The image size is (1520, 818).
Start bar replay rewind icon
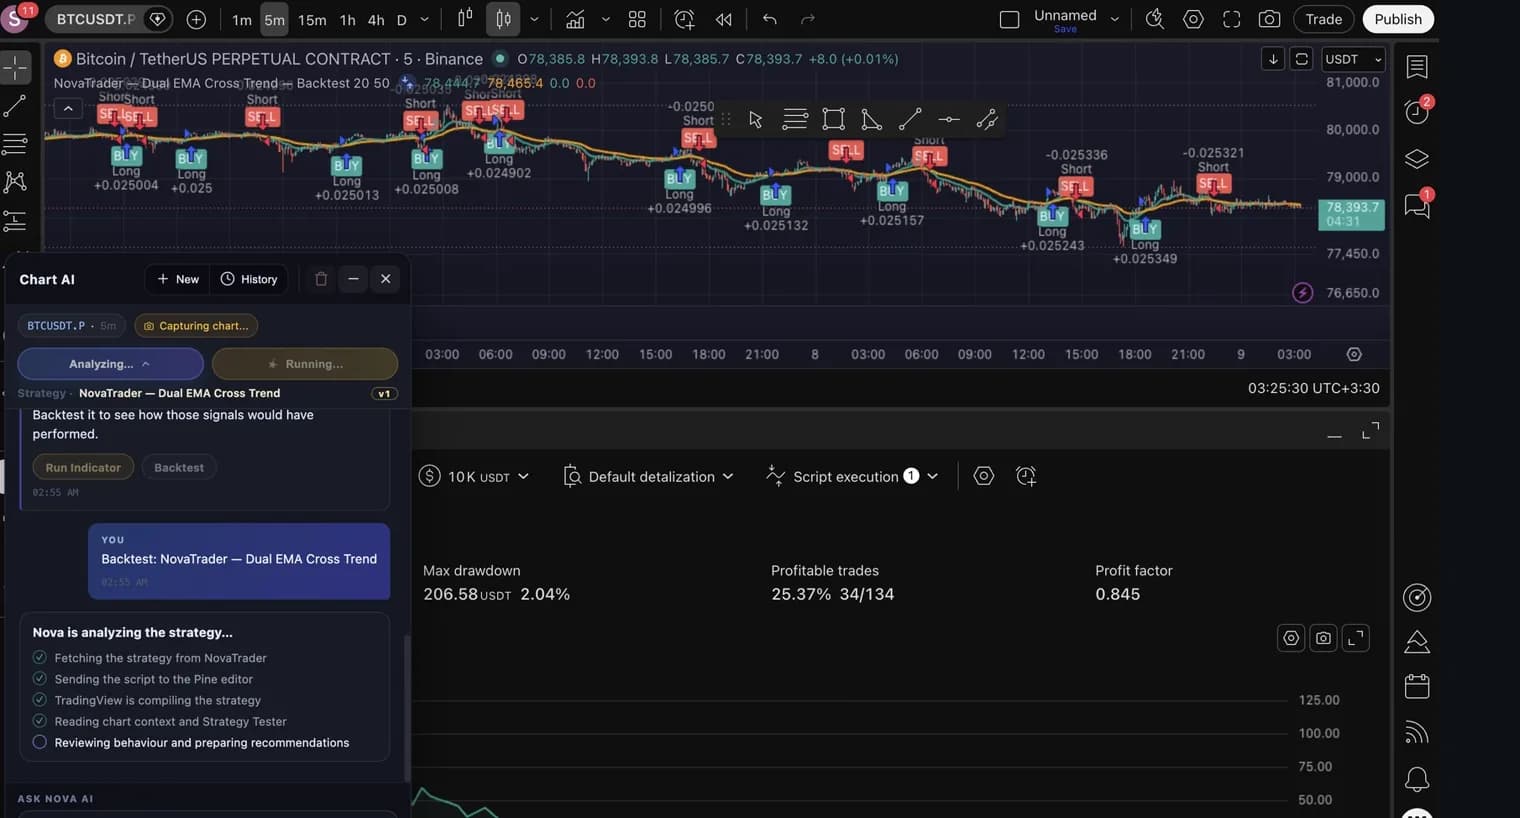tap(724, 19)
